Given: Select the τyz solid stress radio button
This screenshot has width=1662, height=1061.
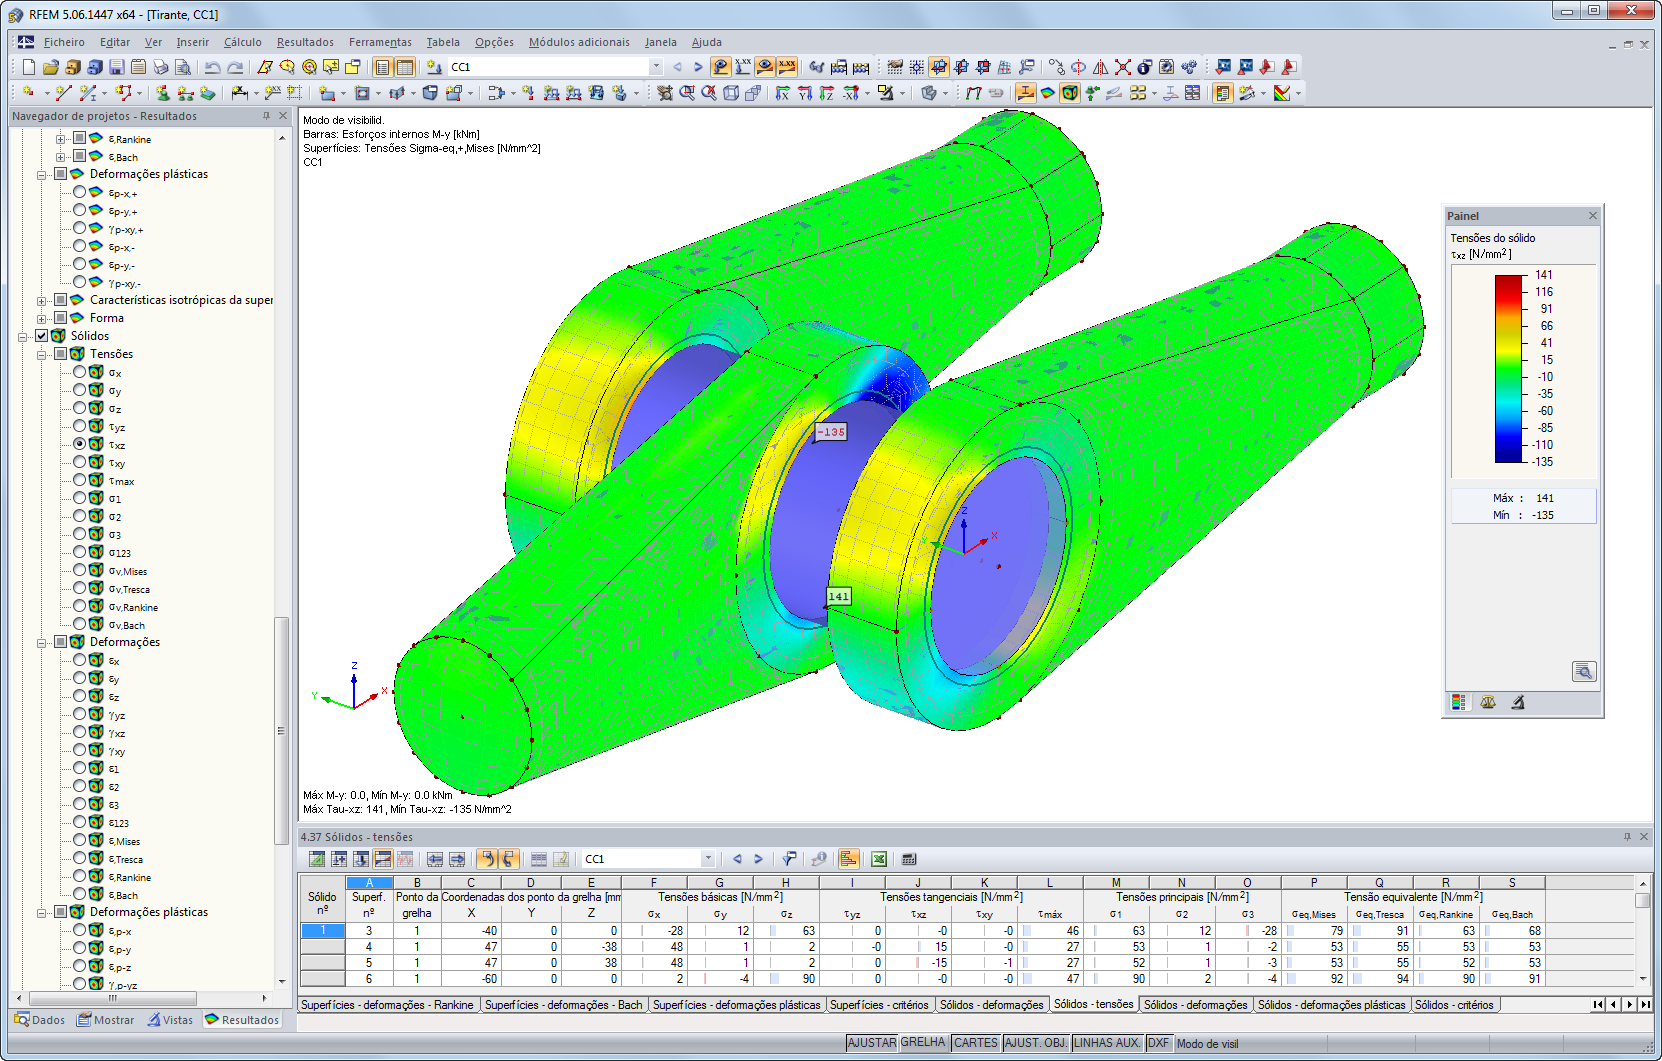Looking at the screenshot, I should 80,426.
